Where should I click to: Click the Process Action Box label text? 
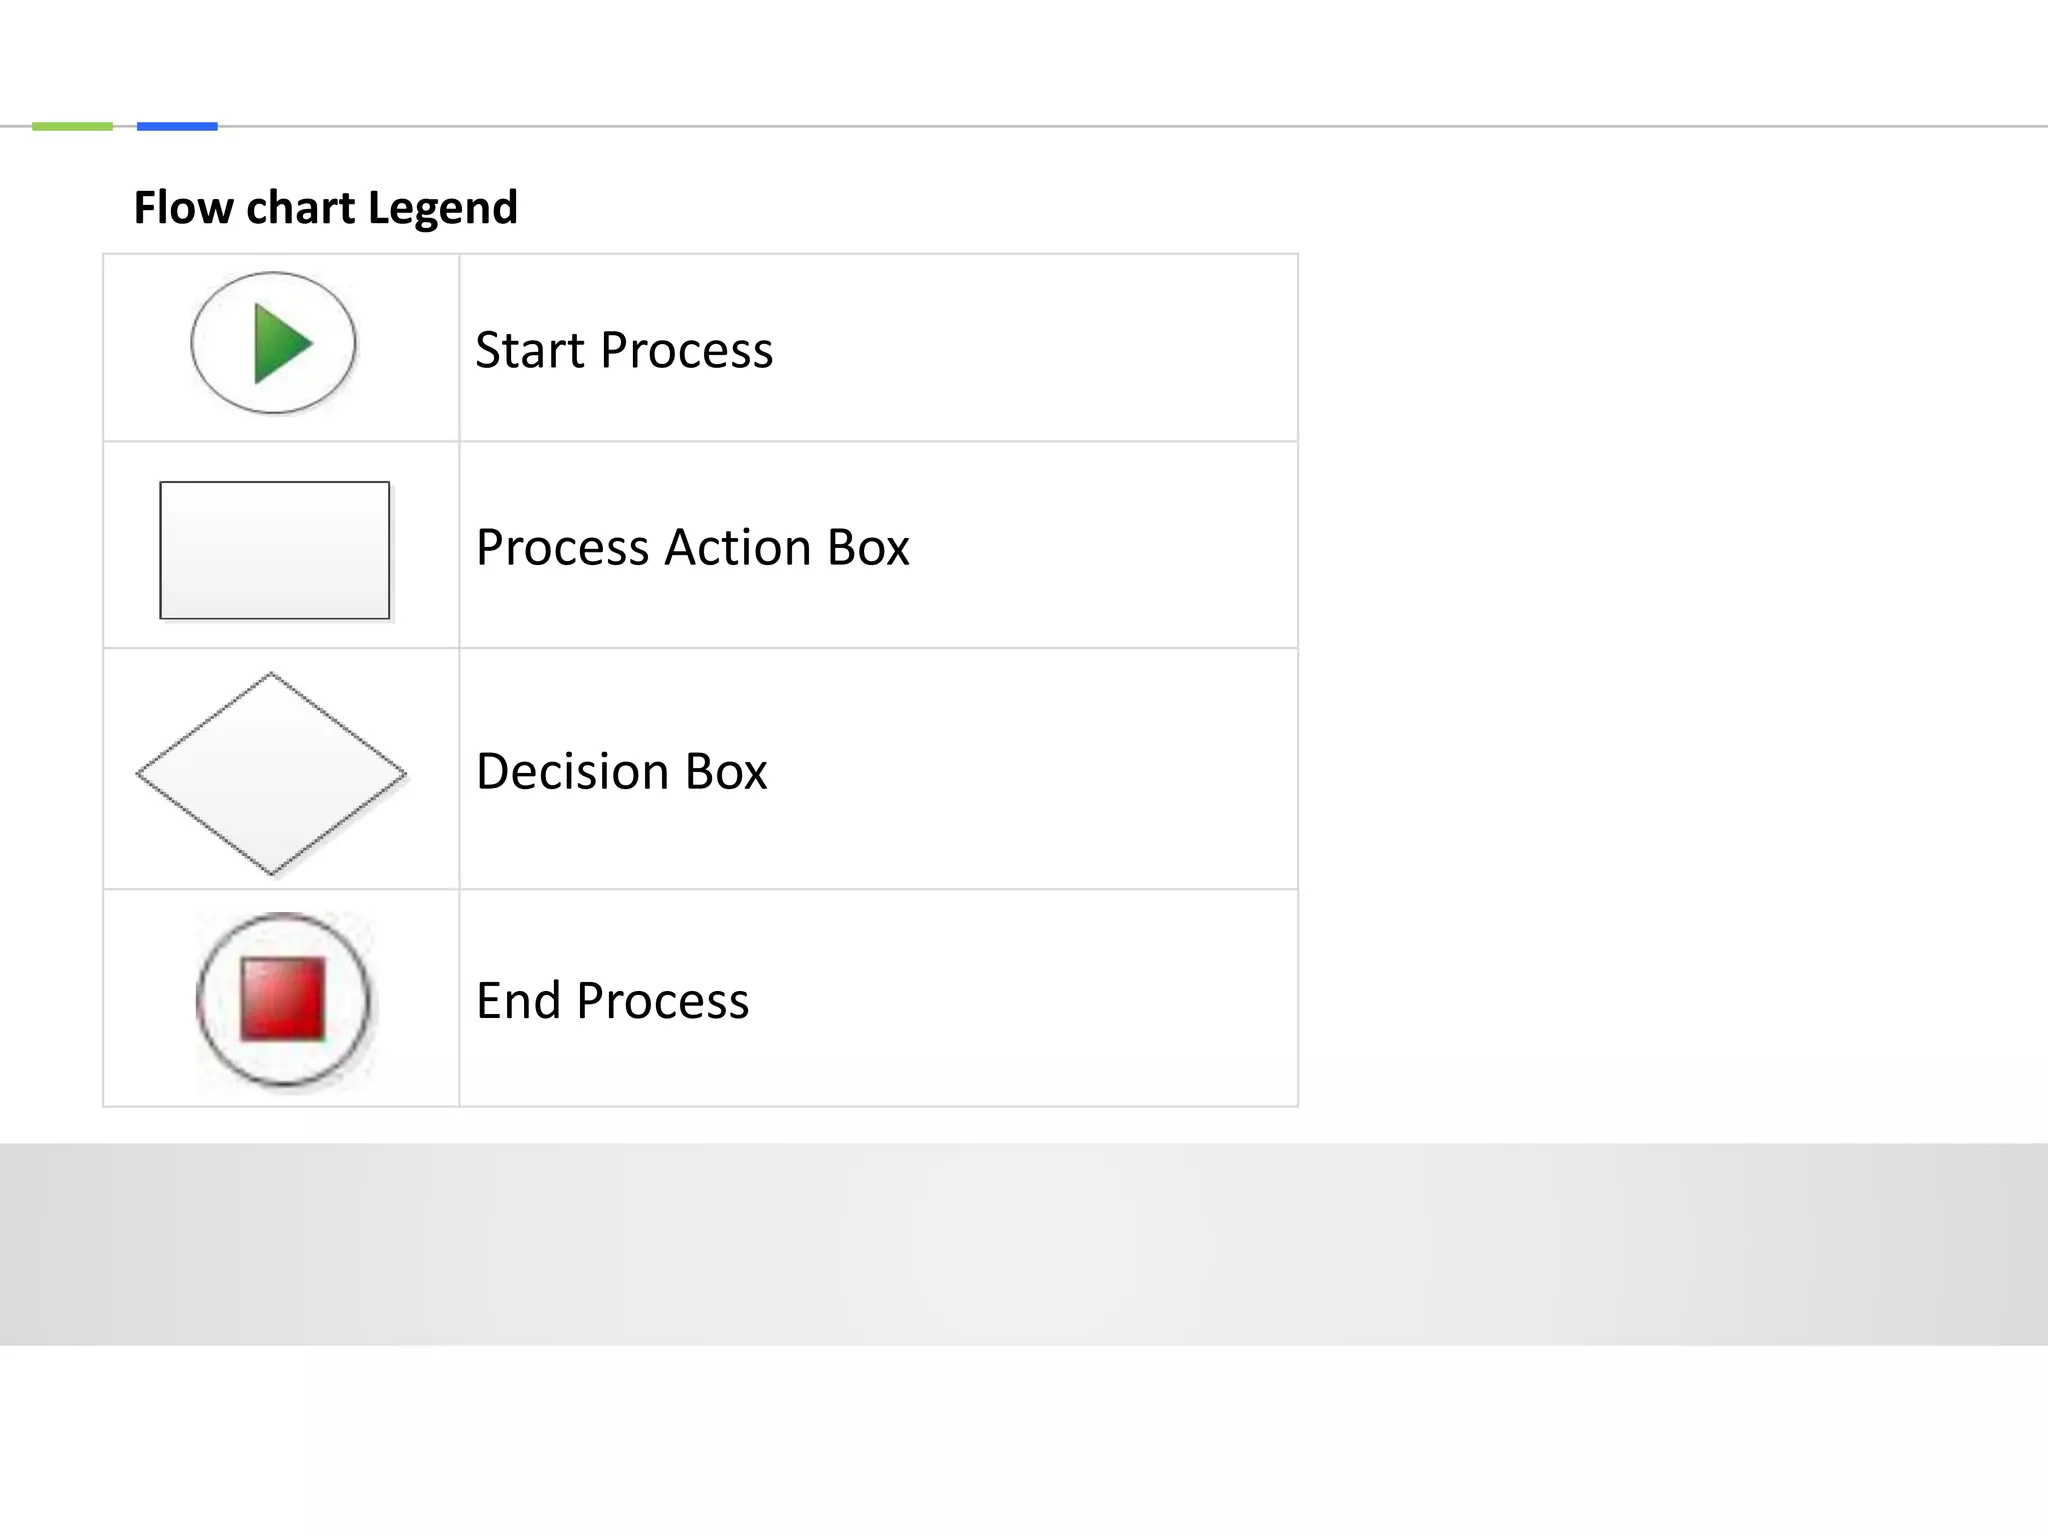click(692, 547)
